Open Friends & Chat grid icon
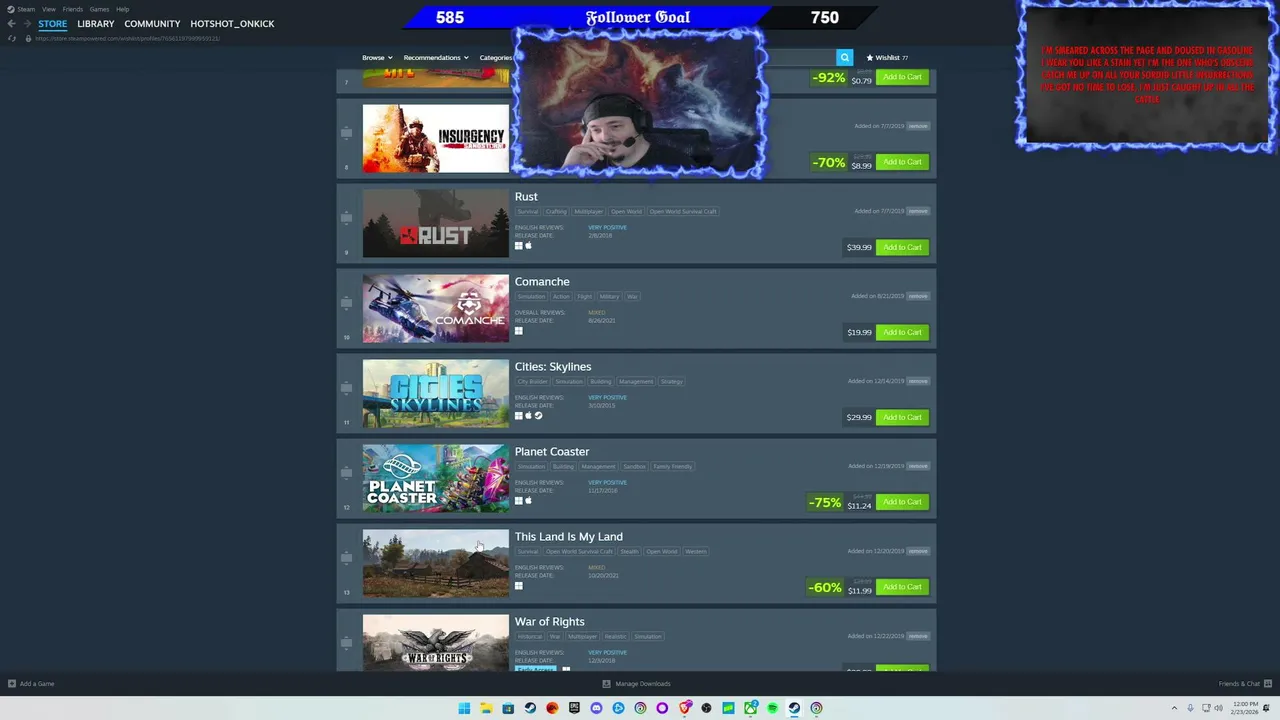This screenshot has height=720, width=1280. click(1267, 684)
